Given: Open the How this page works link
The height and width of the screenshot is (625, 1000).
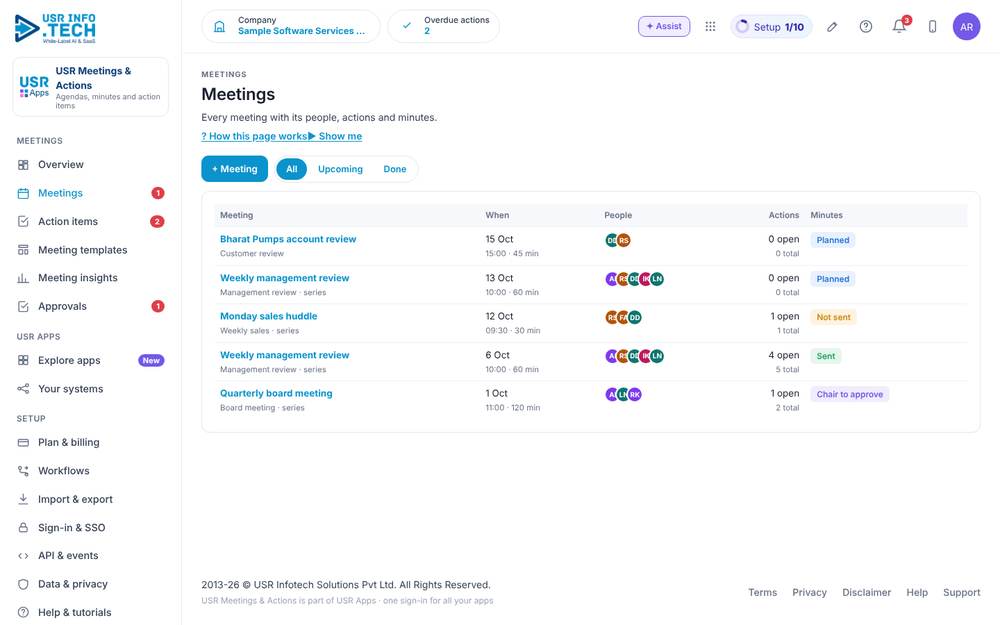Looking at the screenshot, I should point(254,136).
